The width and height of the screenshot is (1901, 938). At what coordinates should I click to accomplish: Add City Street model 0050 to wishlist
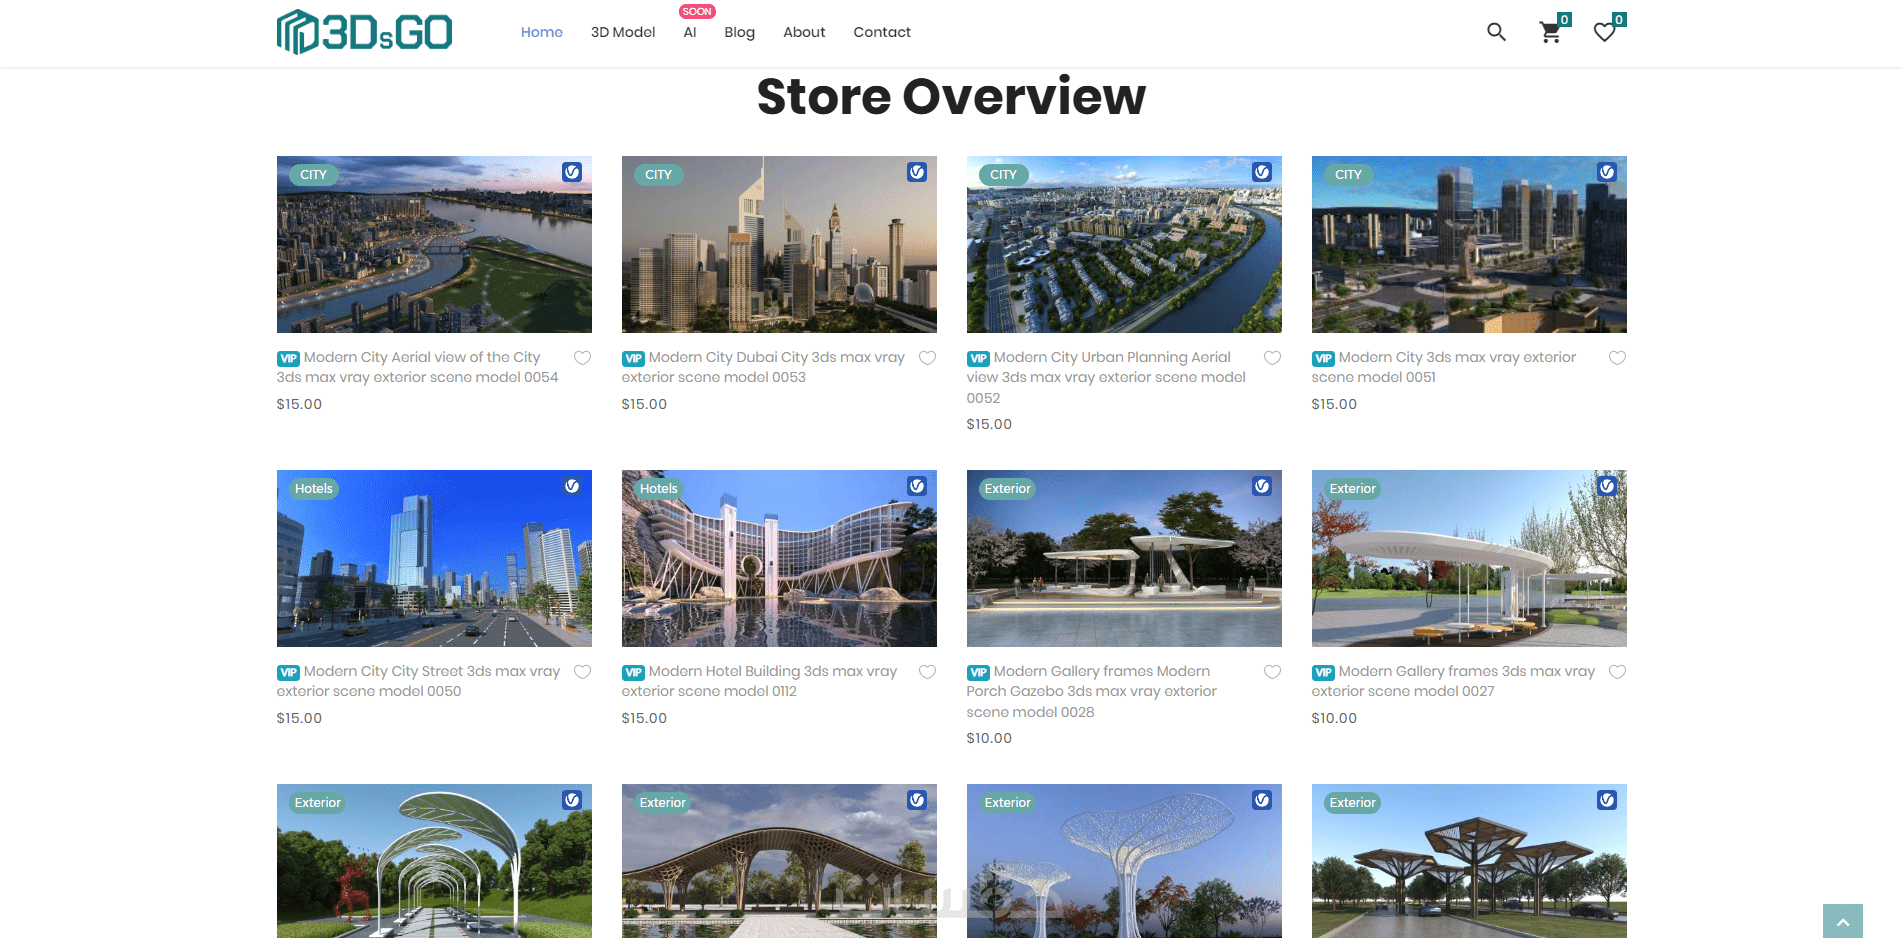coord(582,672)
